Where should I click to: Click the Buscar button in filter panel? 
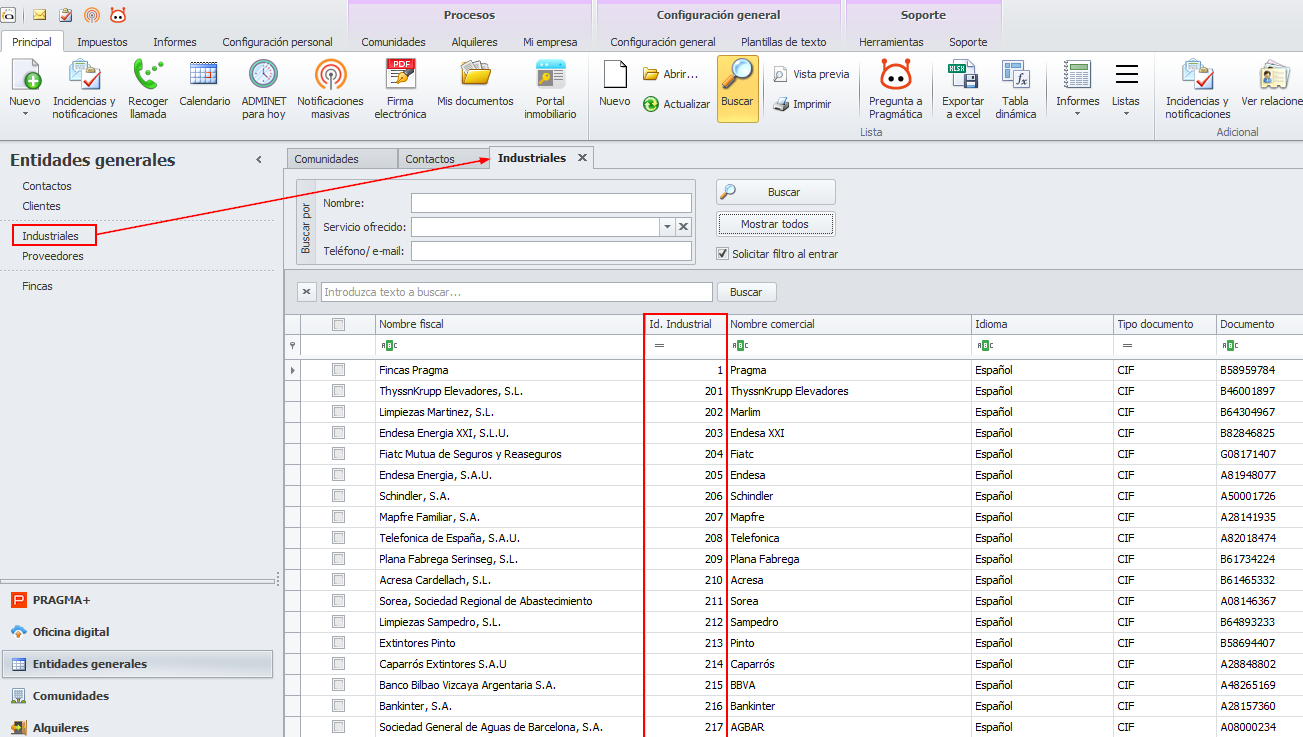[x=776, y=192]
